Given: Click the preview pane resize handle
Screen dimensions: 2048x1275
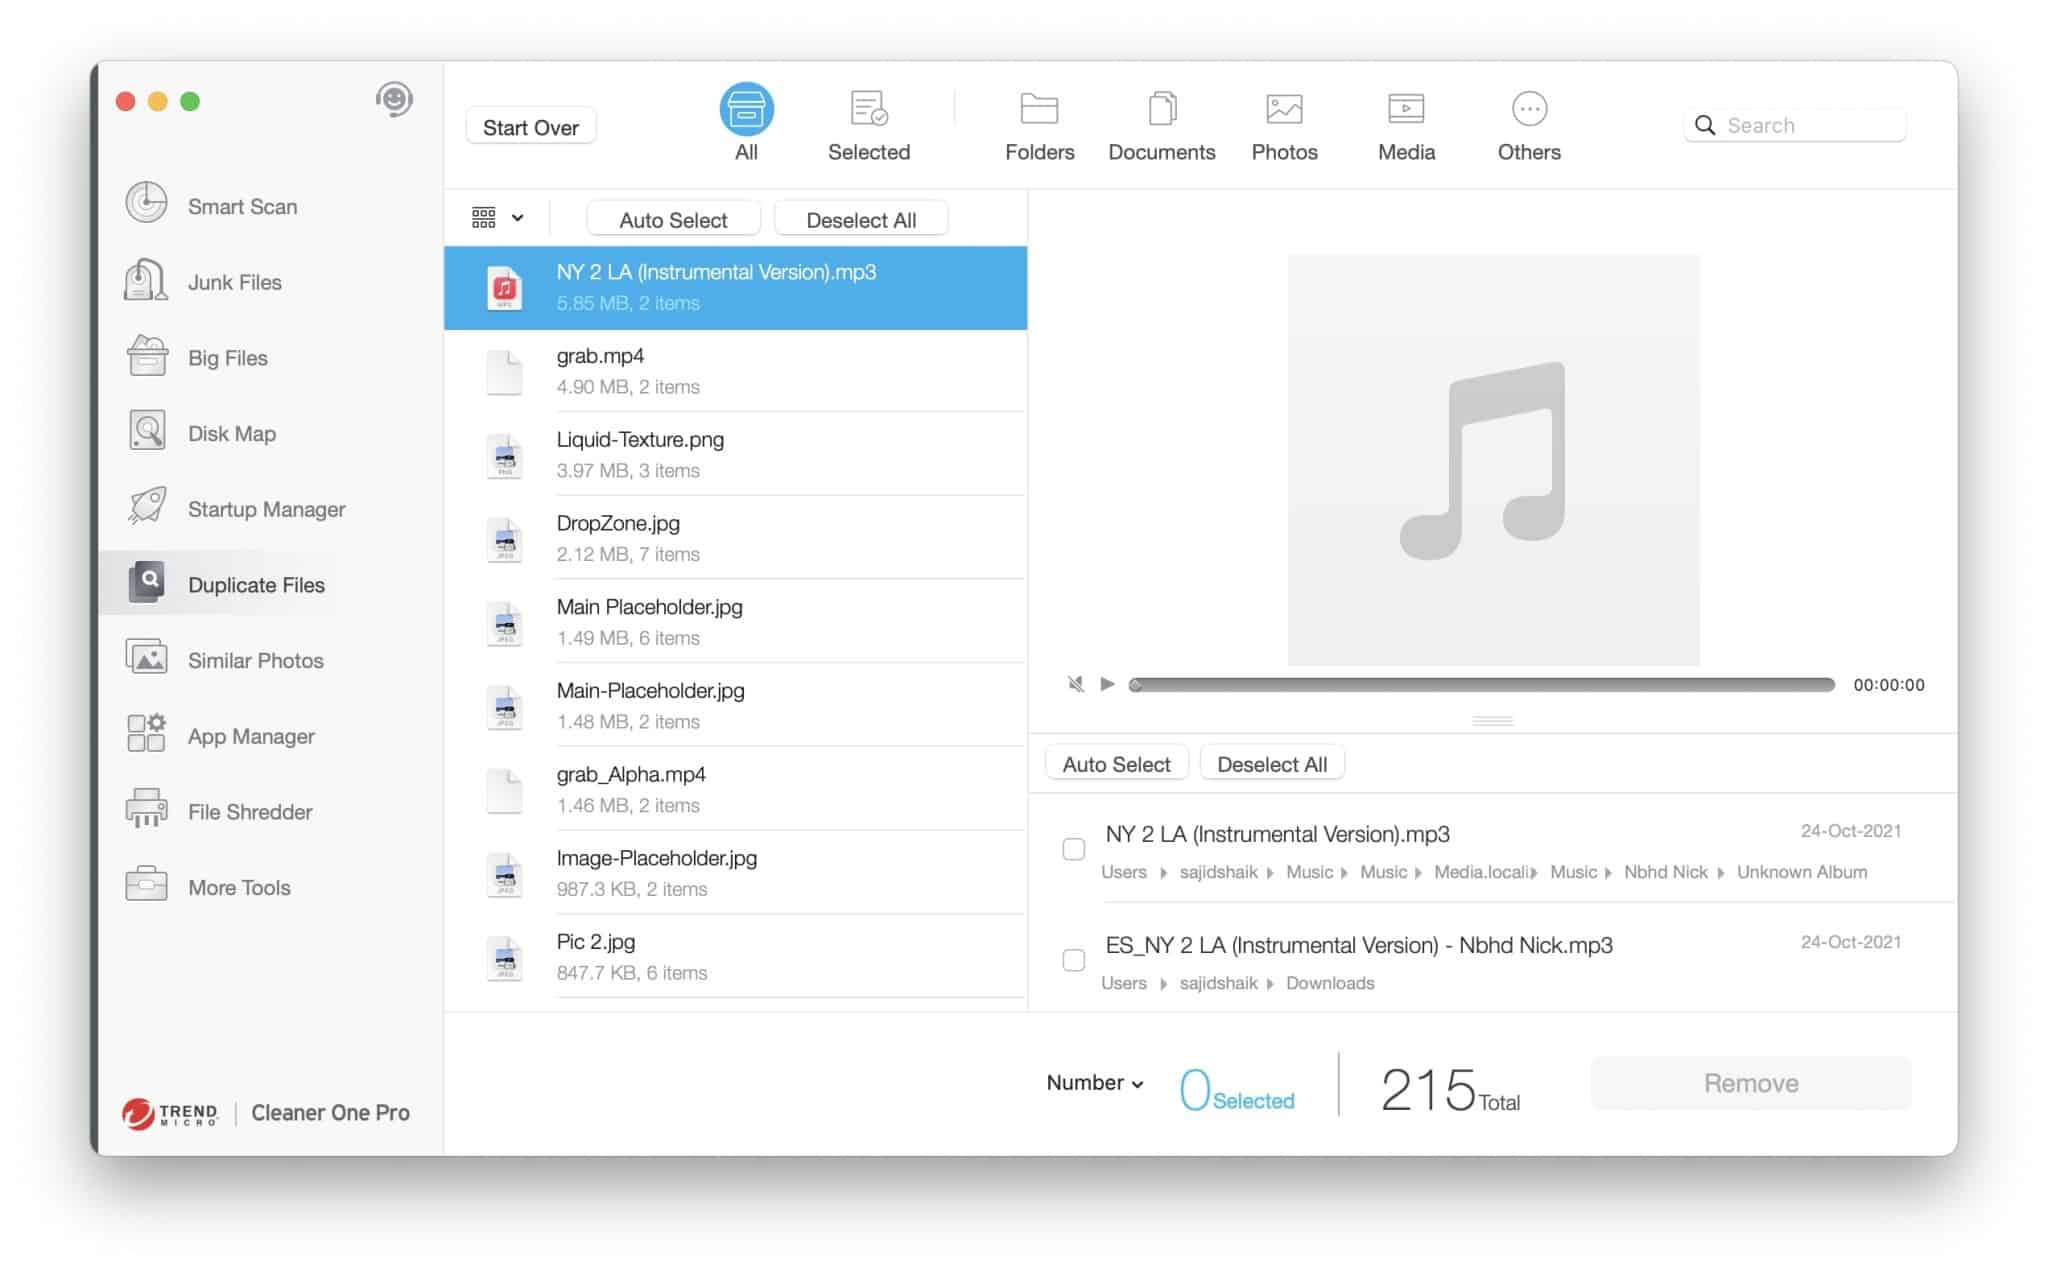Looking at the screenshot, I should (x=1492, y=720).
